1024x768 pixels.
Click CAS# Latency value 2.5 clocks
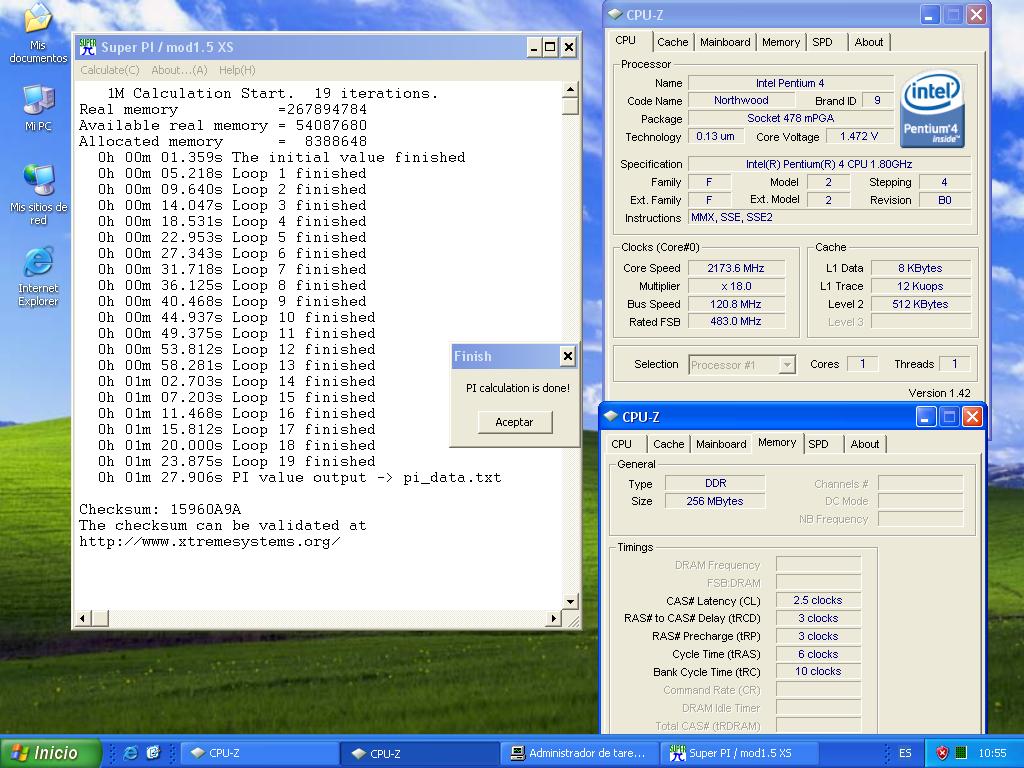(818, 600)
